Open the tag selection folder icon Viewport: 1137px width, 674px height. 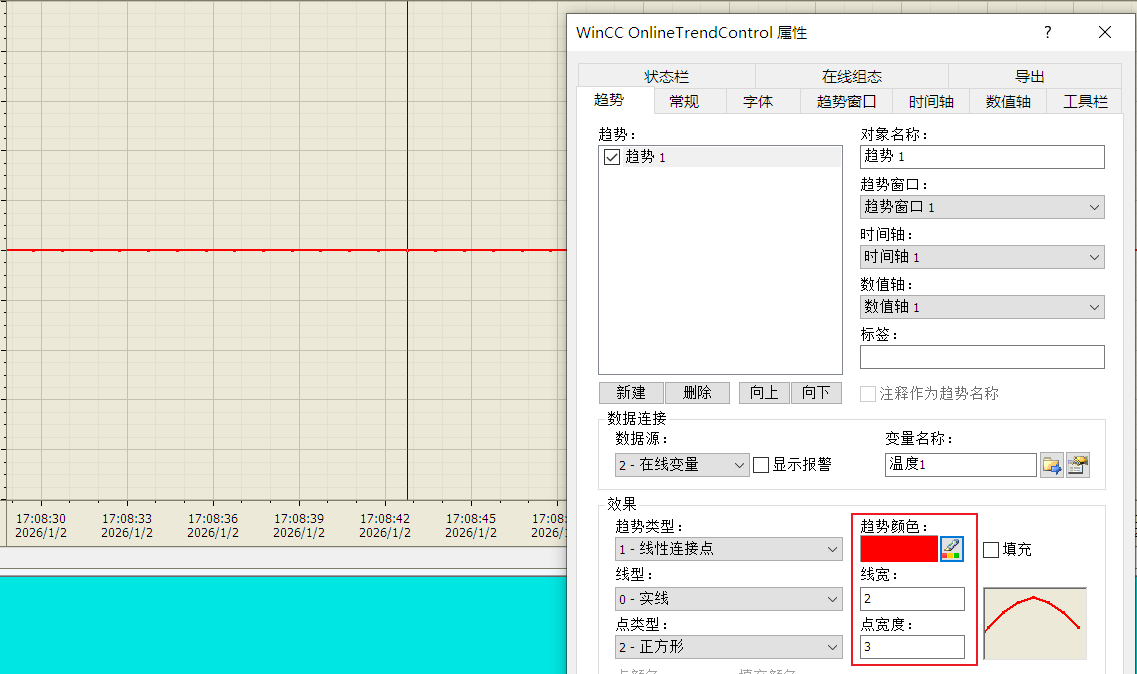point(1051,465)
